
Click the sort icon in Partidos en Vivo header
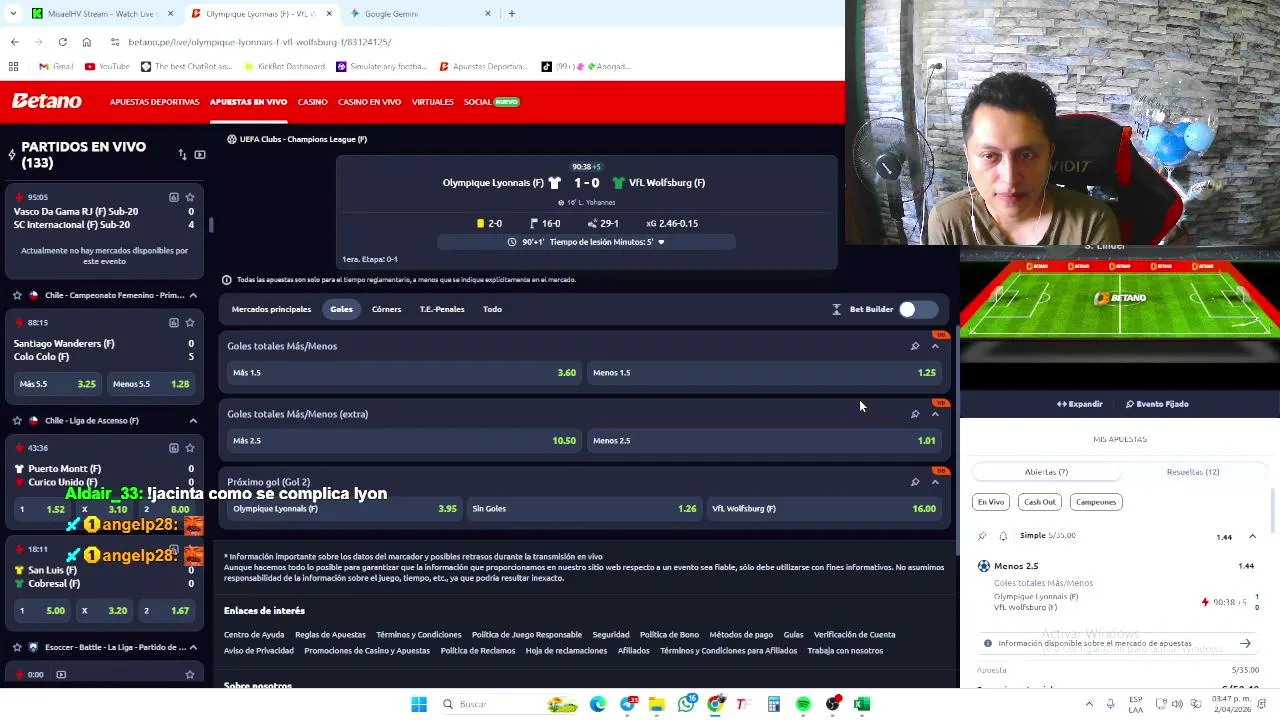[x=182, y=155]
